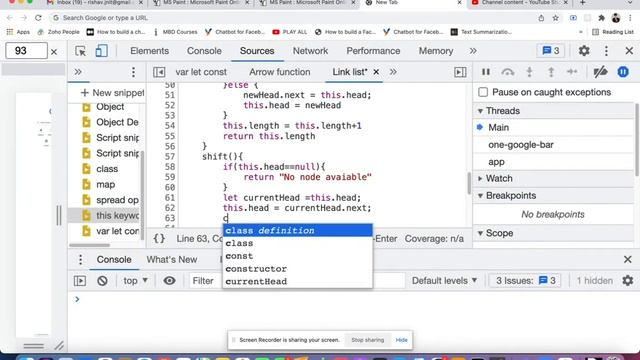Viewport: 640px width, 360px height.
Task: Show more open file tabs chevron
Action: [393, 72]
